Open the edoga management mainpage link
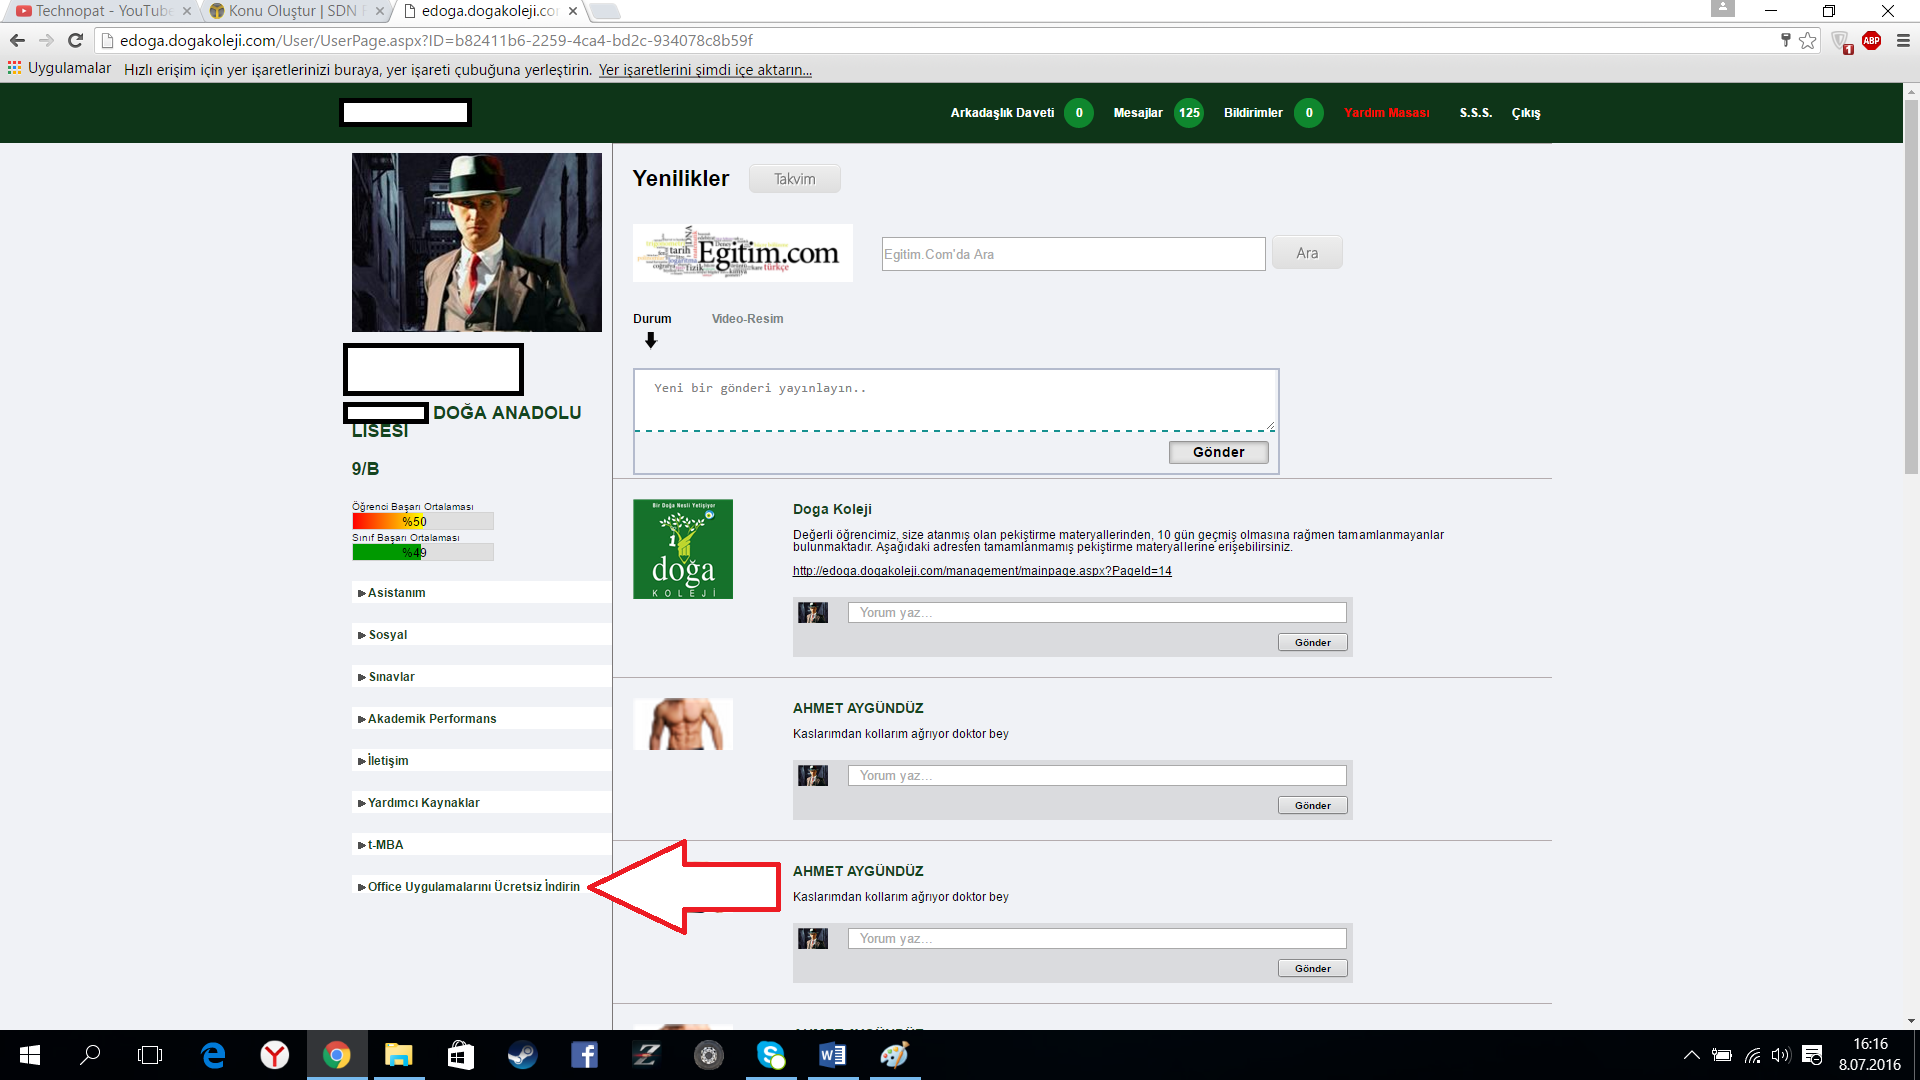This screenshot has height=1080, width=1920. click(x=982, y=571)
